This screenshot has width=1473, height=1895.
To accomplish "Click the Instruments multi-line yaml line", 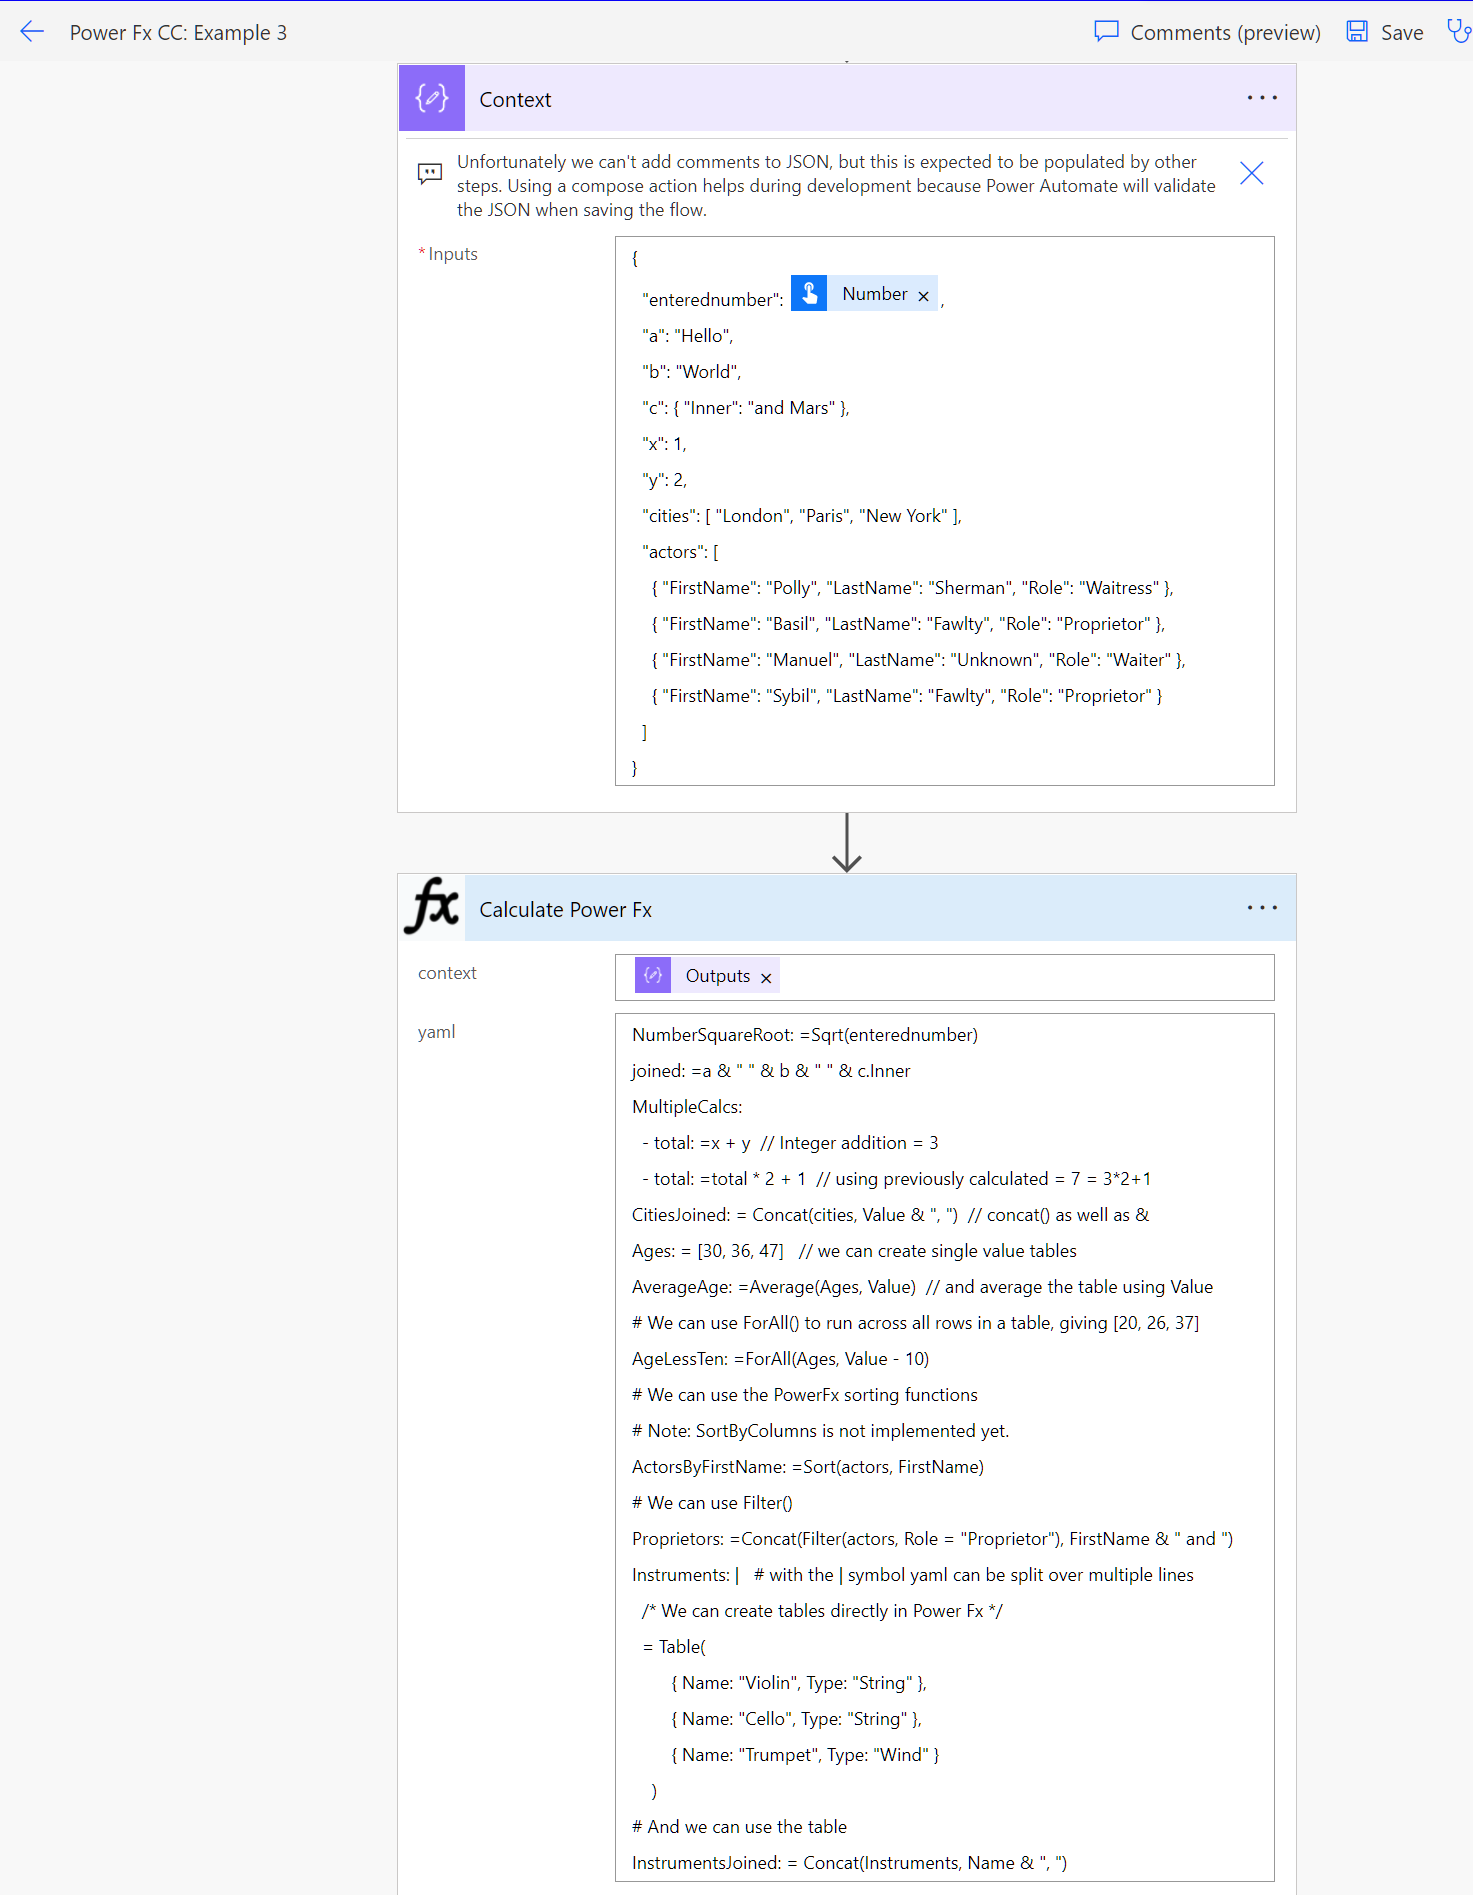I will click(913, 1575).
